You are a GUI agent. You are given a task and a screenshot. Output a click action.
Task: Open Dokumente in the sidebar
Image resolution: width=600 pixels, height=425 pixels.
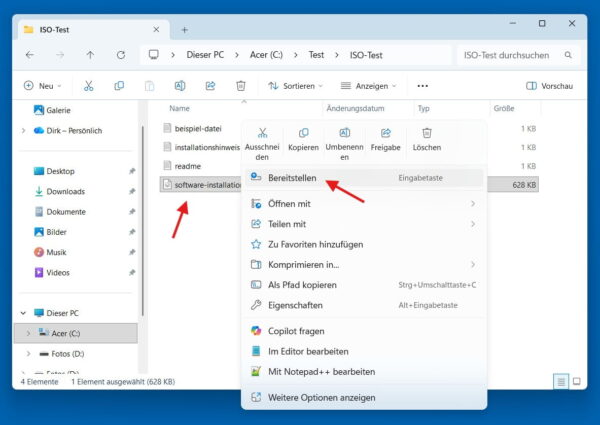coord(60,212)
